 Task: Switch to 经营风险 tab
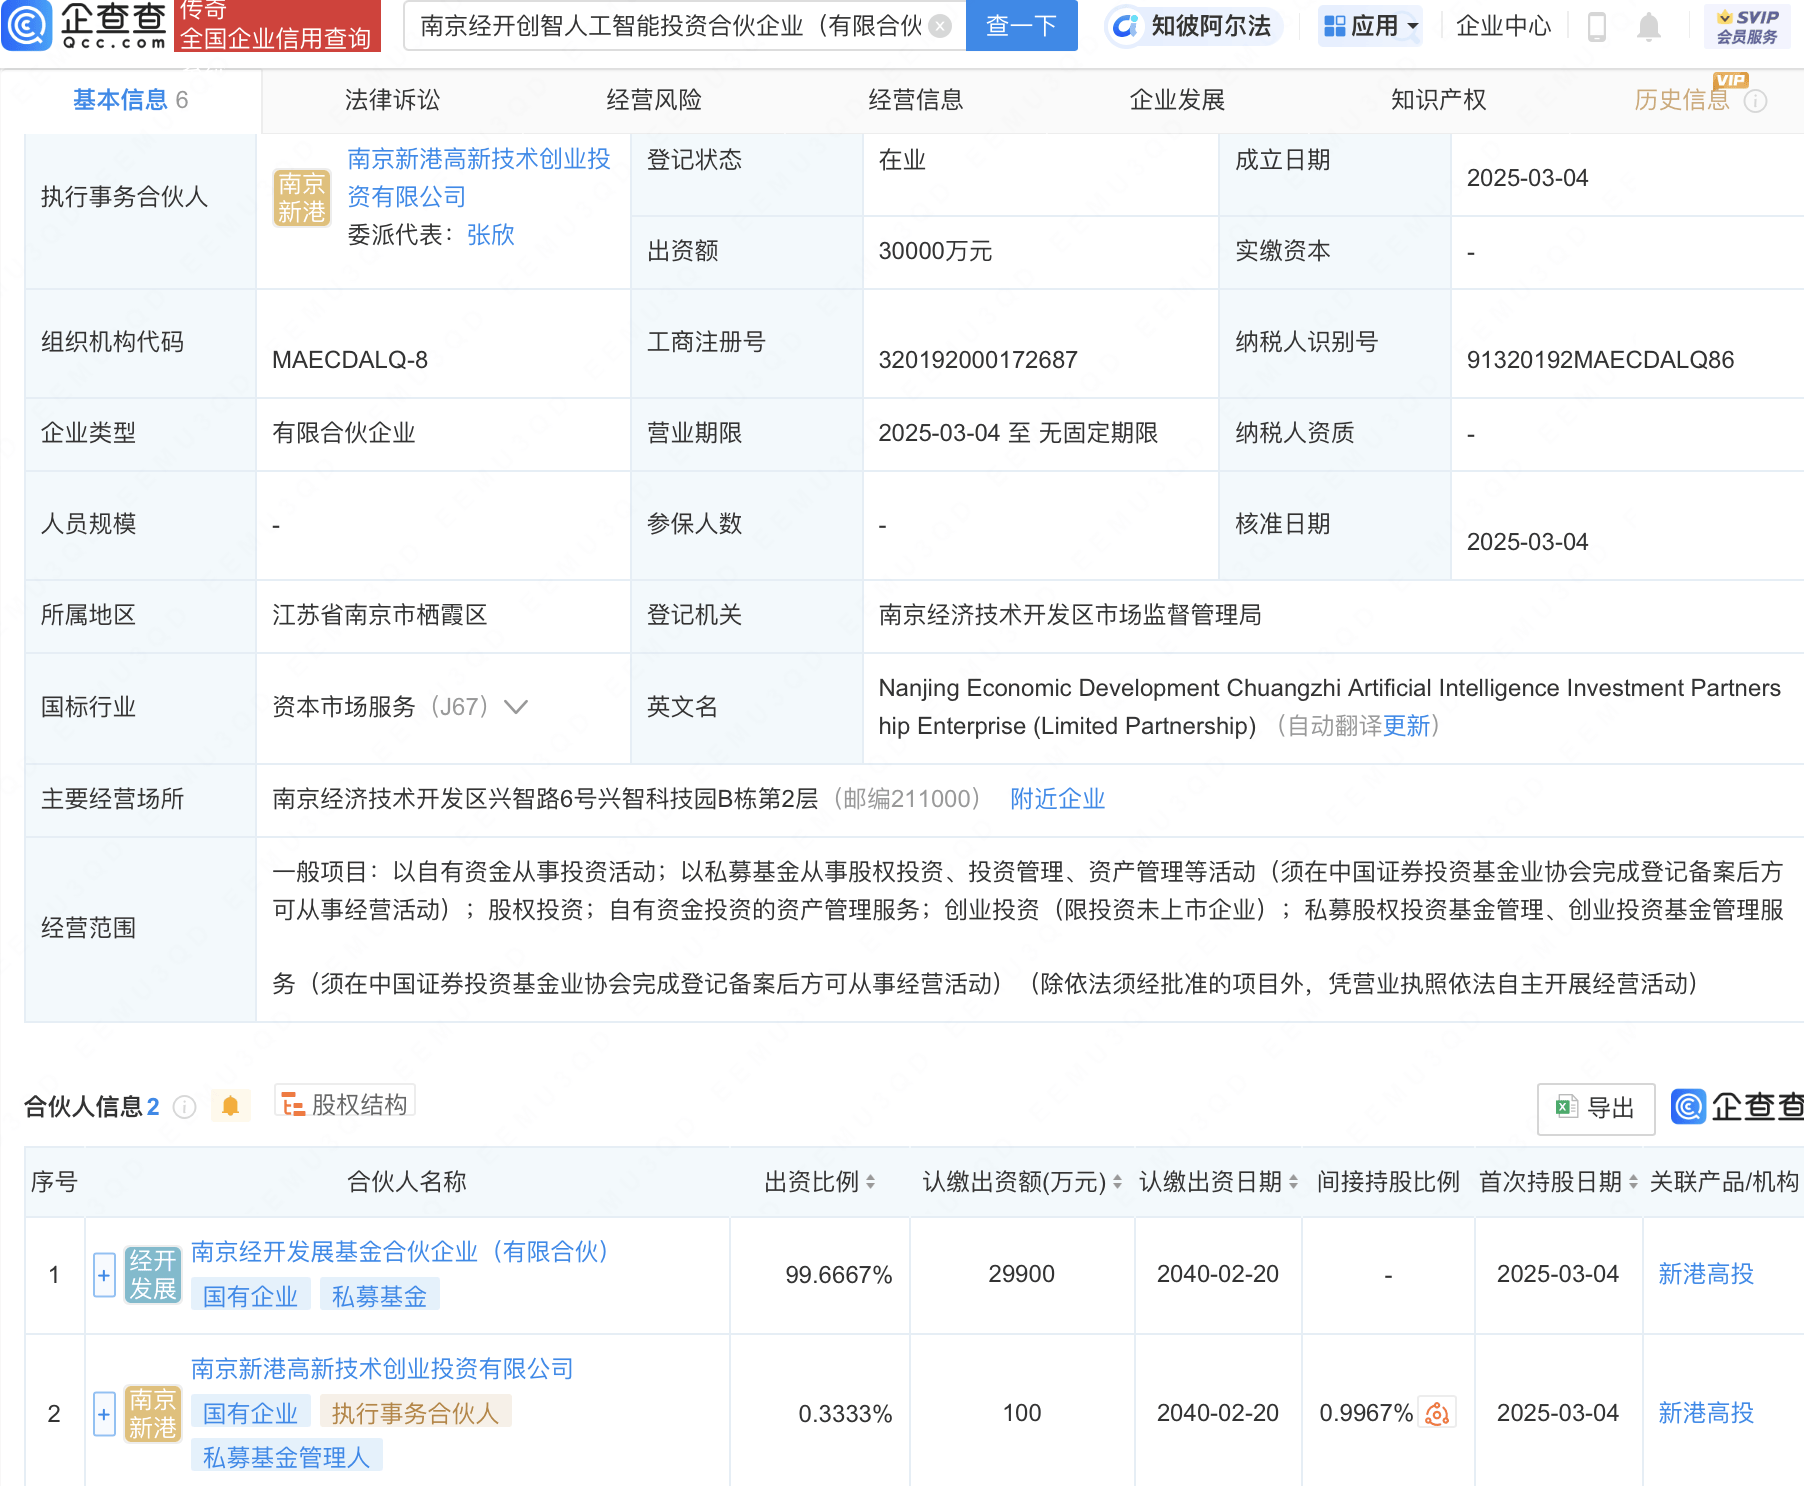coord(654,100)
